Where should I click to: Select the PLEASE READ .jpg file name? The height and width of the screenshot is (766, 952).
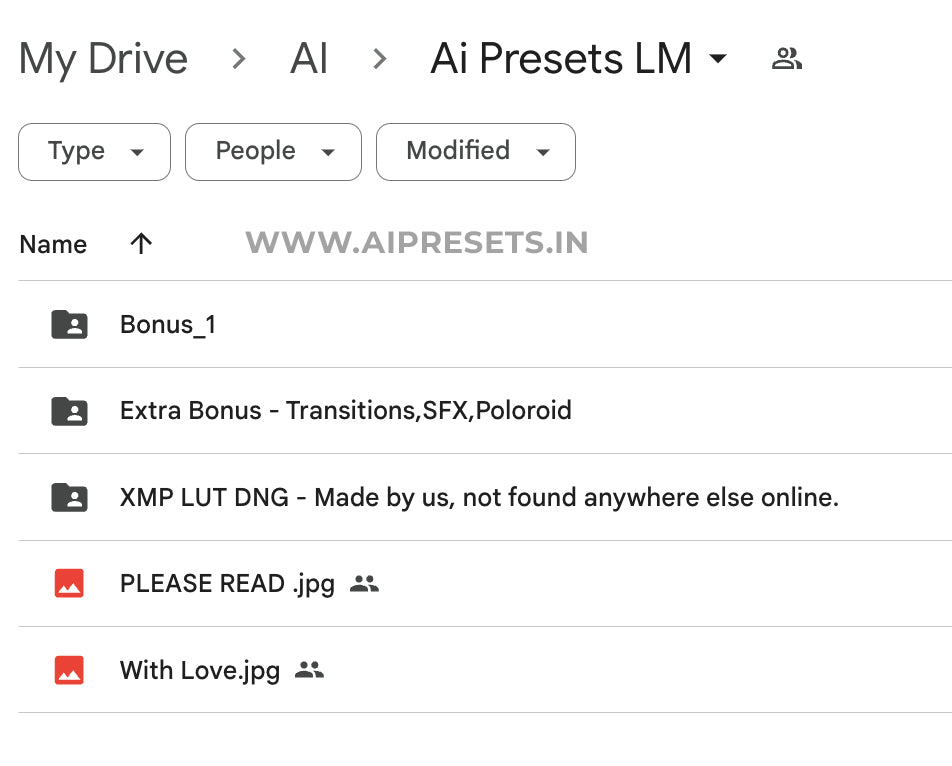tap(228, 584)
